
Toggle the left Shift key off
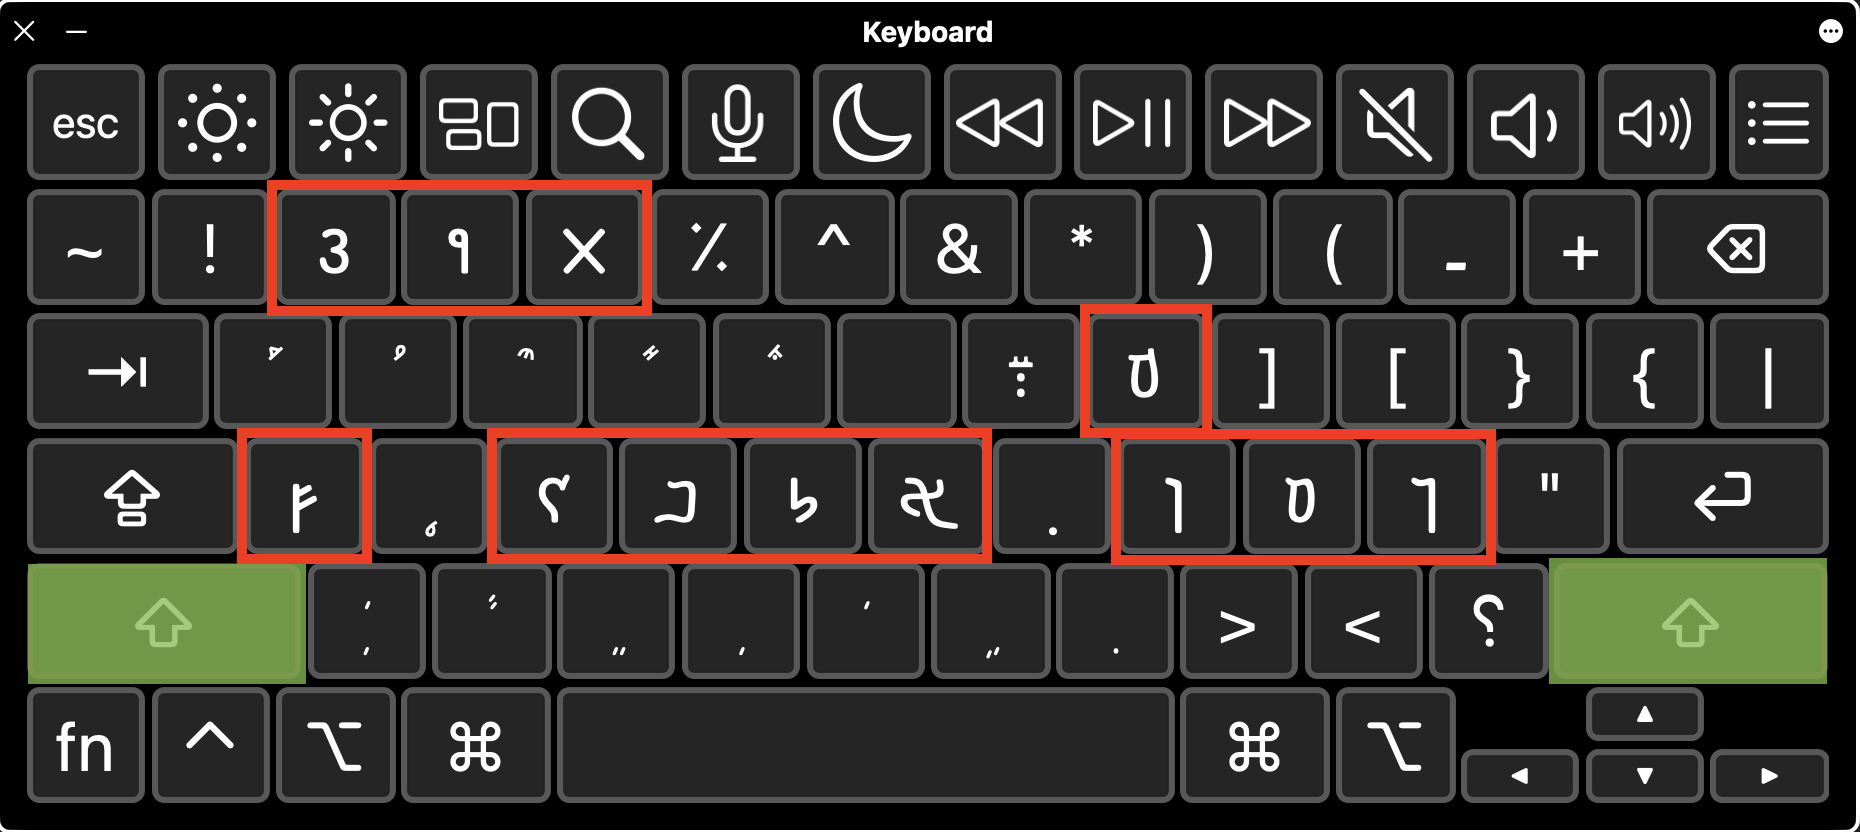[x=167, y=623]
